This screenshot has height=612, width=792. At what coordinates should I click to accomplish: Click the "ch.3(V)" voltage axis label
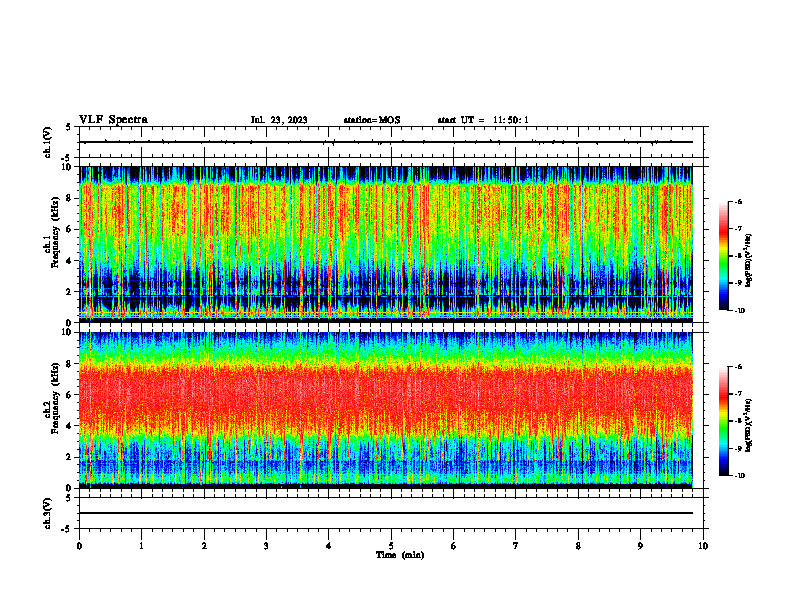(47, 513)
